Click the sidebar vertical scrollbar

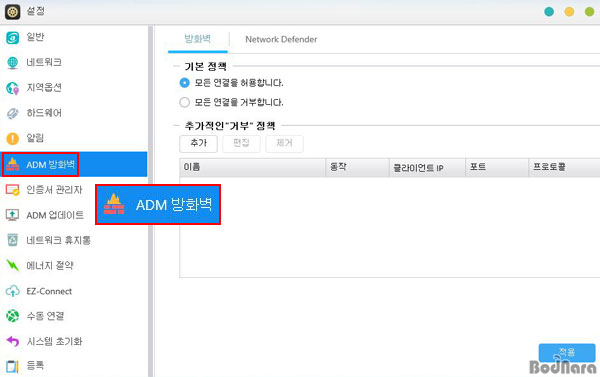(x=150, y=201)
